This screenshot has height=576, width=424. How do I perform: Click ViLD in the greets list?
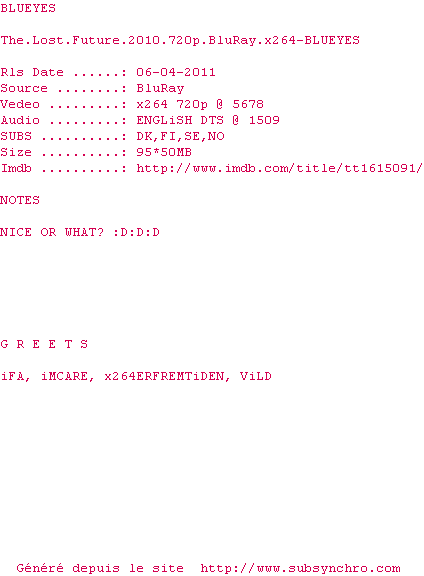pyautogui.click(x=256, y=376)
